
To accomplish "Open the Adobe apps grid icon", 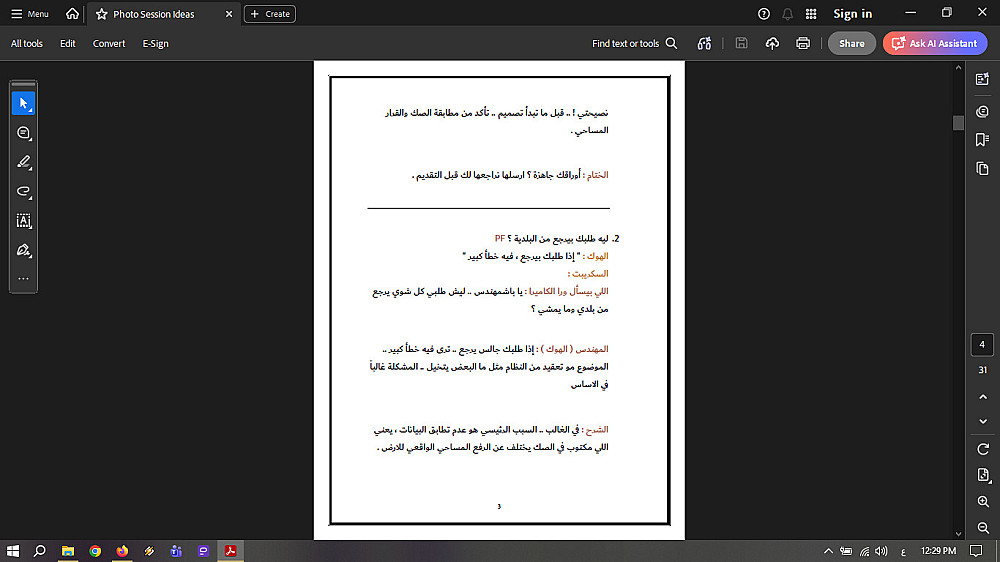I will tap(811, 14).
